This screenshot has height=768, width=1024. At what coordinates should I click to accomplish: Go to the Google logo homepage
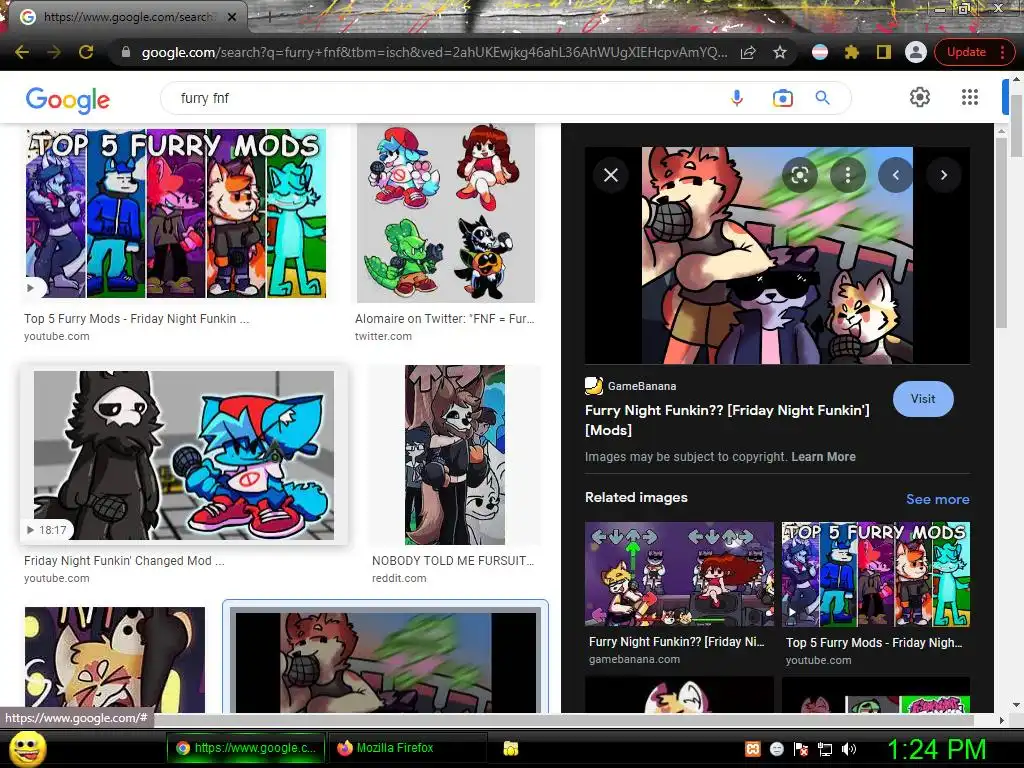[x=68, y=99]
